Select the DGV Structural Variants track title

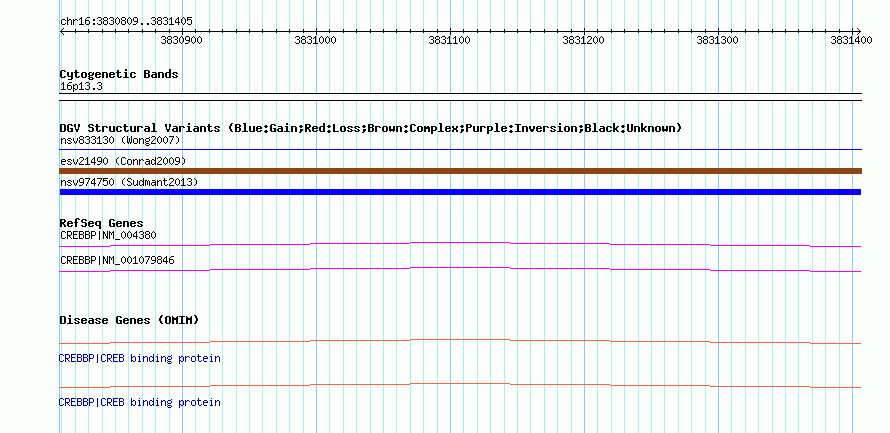click(371, 128)
